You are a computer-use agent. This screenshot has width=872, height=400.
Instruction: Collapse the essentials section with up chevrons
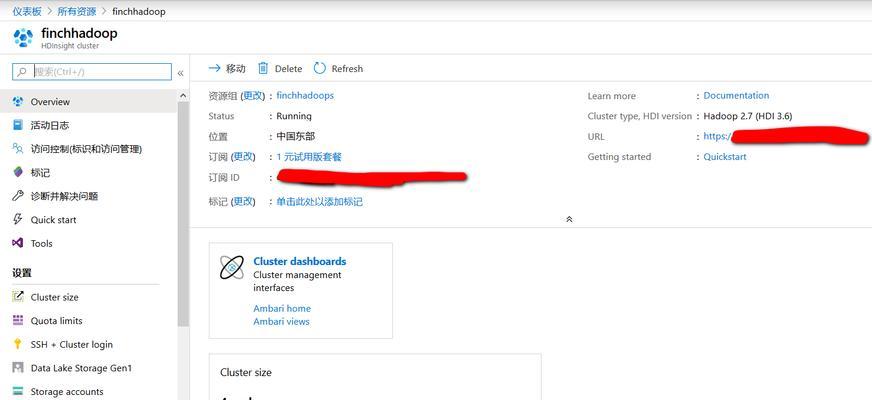point(569,219)
